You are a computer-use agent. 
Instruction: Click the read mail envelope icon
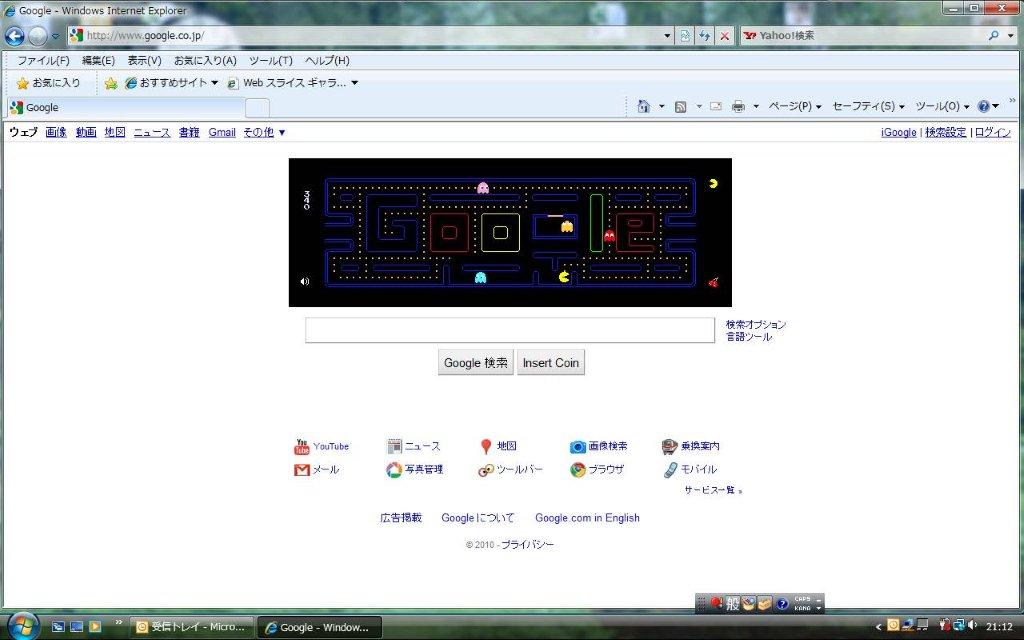[x=716, y=106]
